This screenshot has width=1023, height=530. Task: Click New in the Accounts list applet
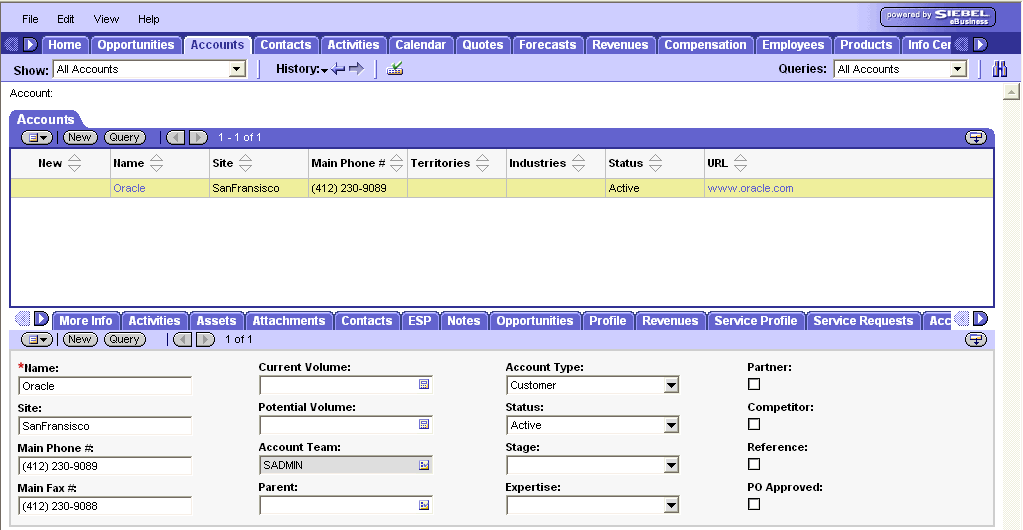(80, 137)
